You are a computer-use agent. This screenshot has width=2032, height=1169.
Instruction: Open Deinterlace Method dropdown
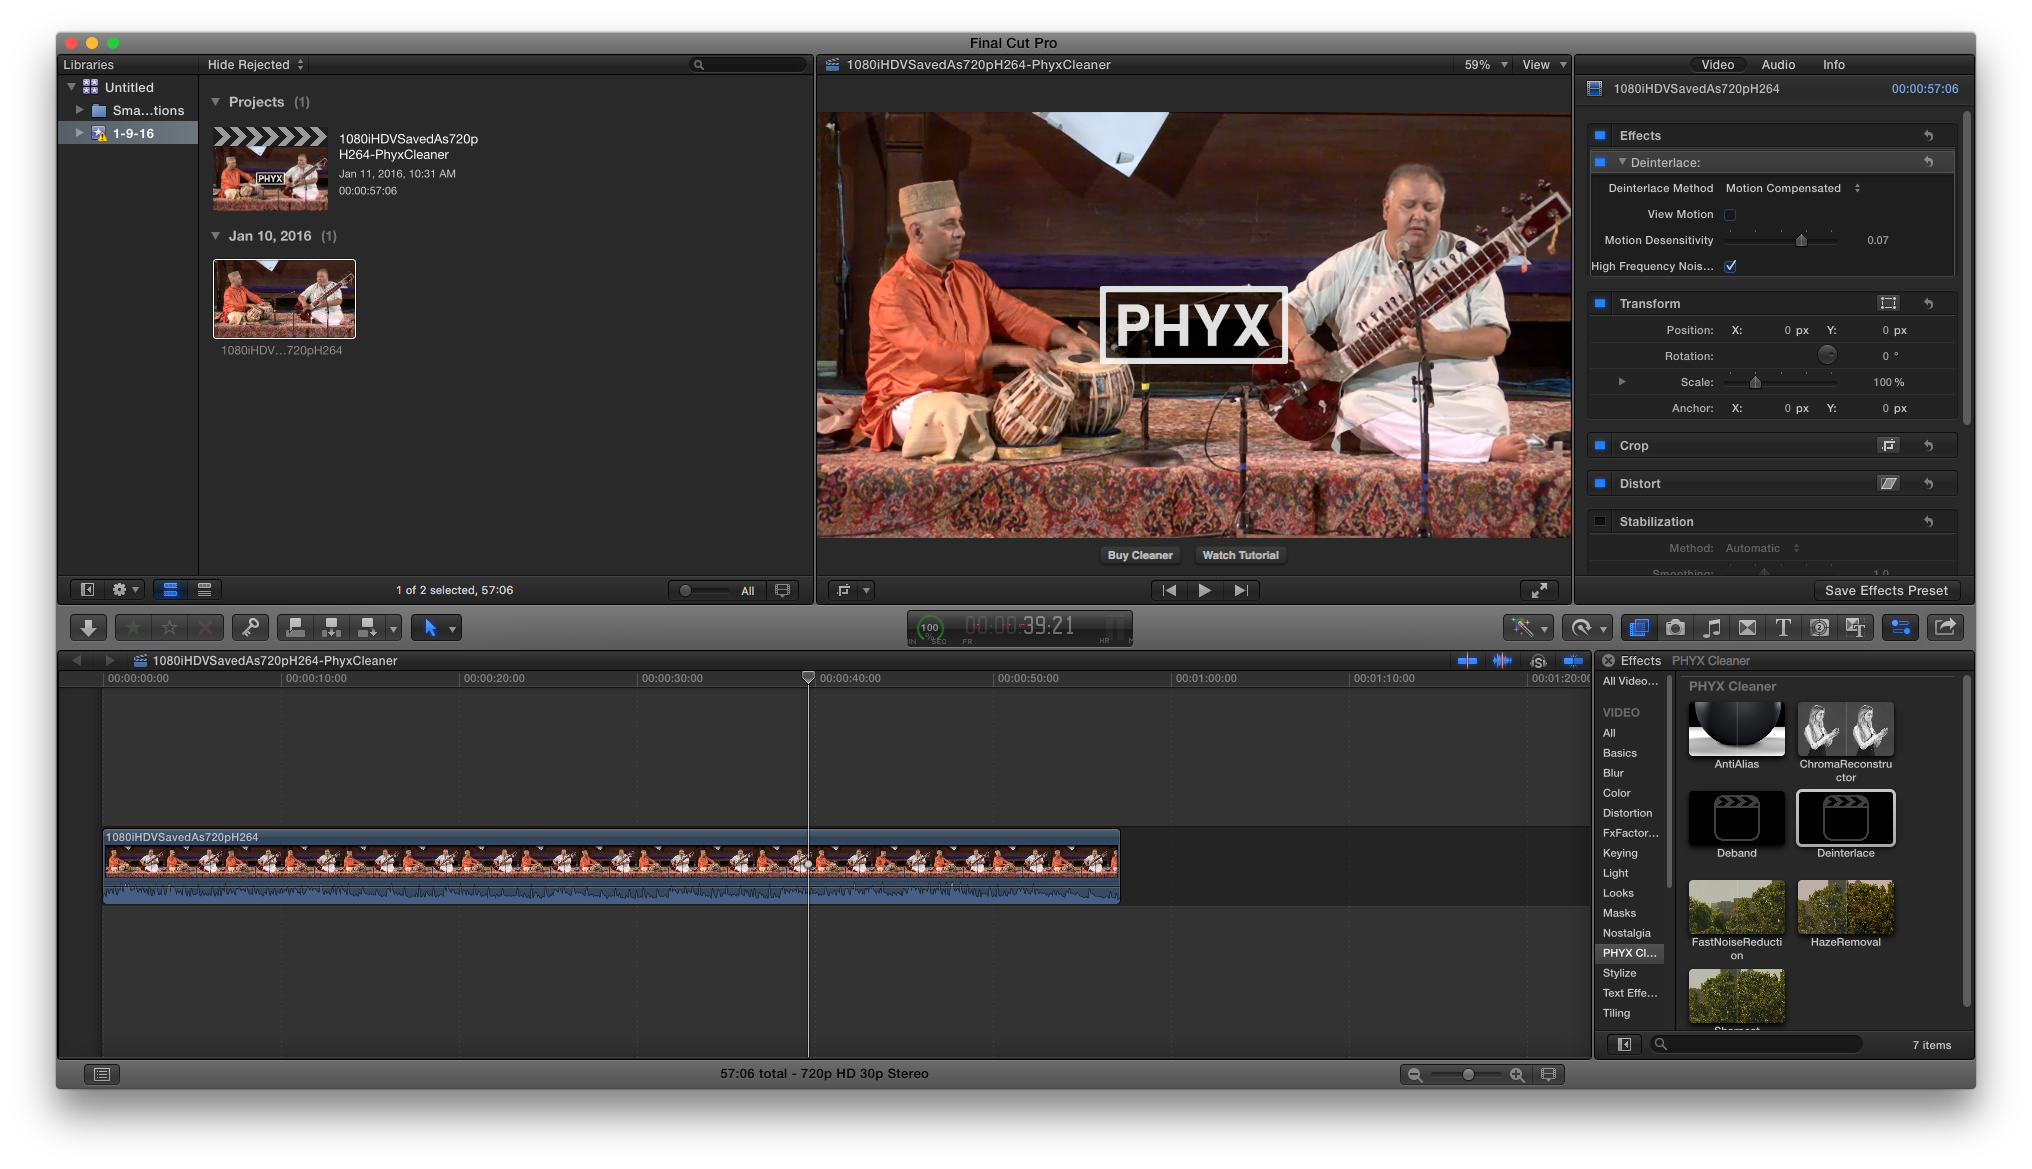point(1793,188)
